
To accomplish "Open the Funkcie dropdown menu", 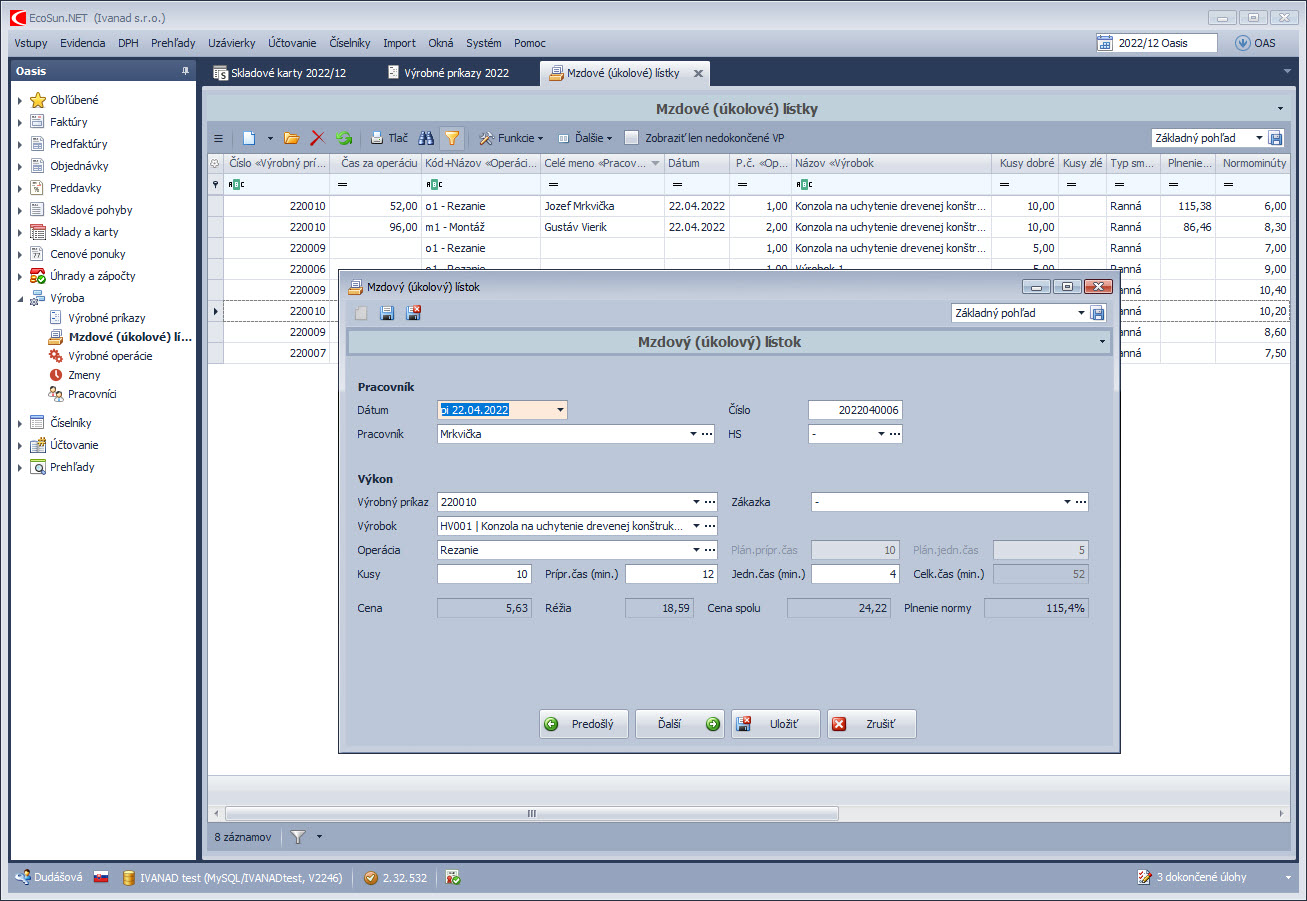I will click(510, 138).
